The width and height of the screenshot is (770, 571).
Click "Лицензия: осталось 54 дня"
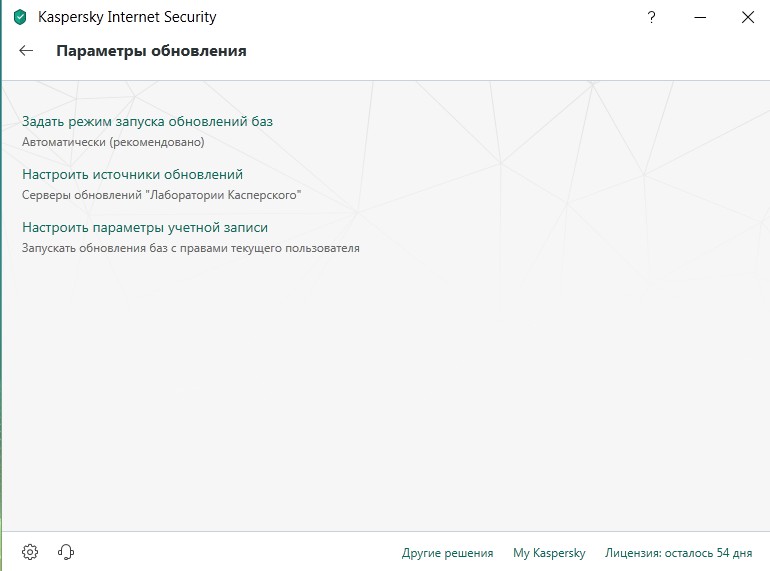click(678, 552)
